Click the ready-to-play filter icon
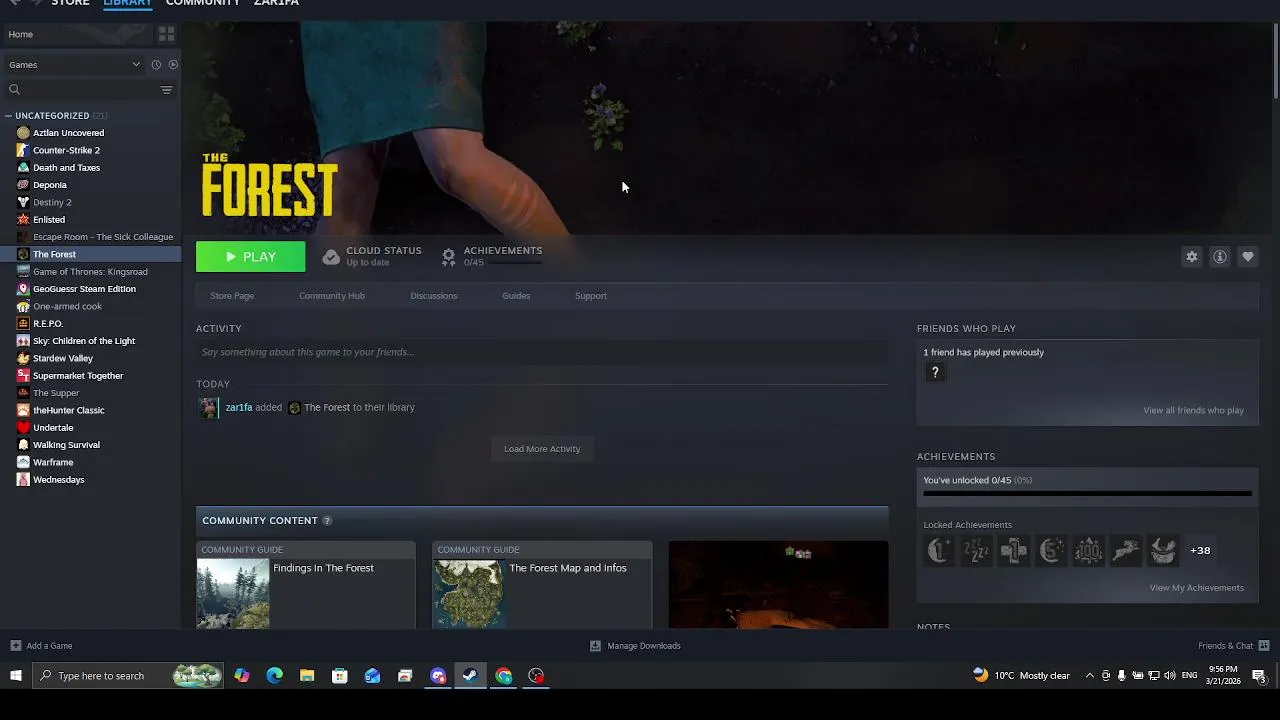Image resolution: width=1280 pixels, height=720 pixels. (x=173, y=65)
